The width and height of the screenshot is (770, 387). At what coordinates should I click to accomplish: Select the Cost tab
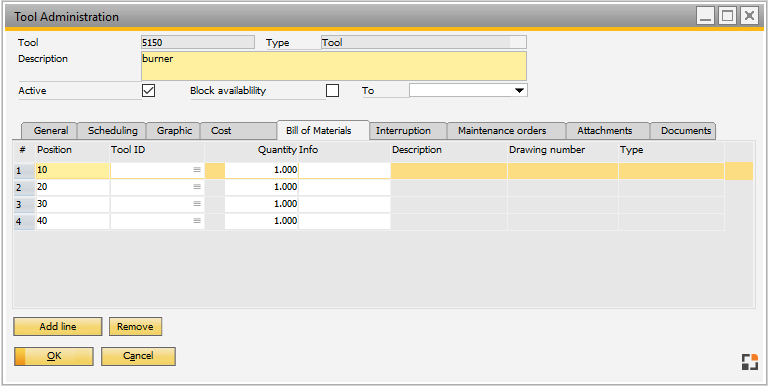click(239, 131)
